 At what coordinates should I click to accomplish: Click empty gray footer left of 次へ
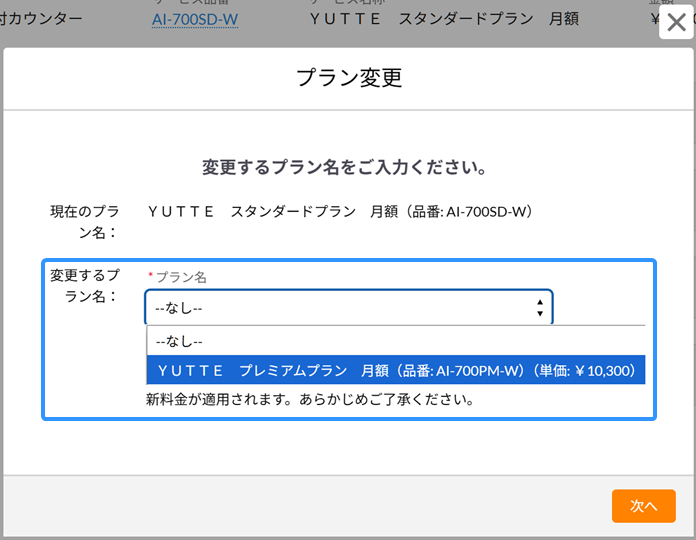tap(300, 506)
